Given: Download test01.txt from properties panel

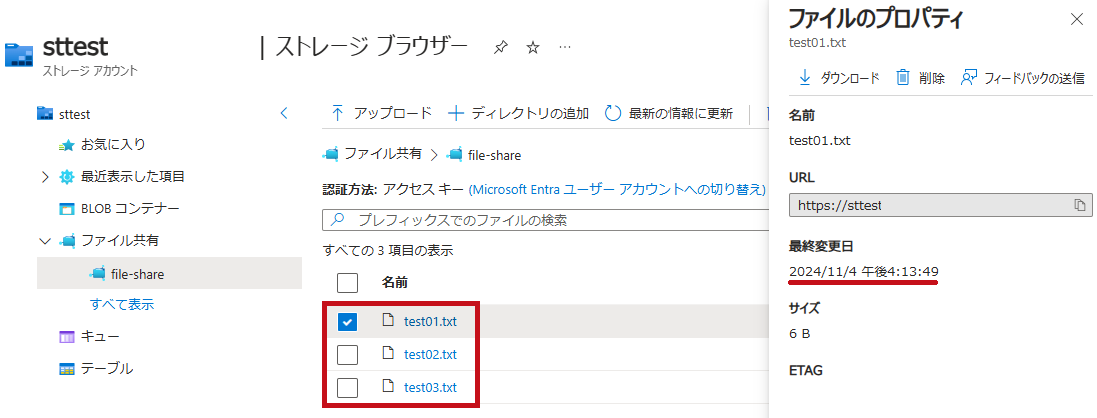Looking at the screenshot, I should (838, 78).
